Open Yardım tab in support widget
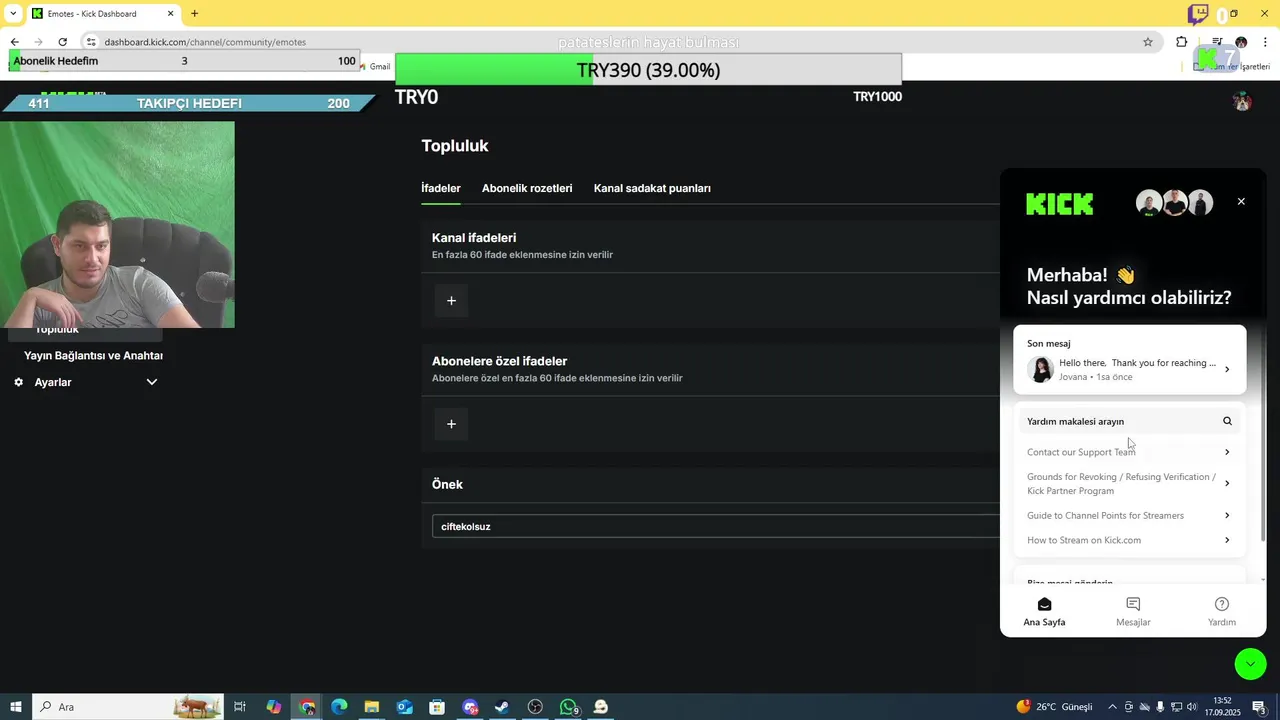Image resolution: width=1280 pixels, height=720 pixels. 1222,611
